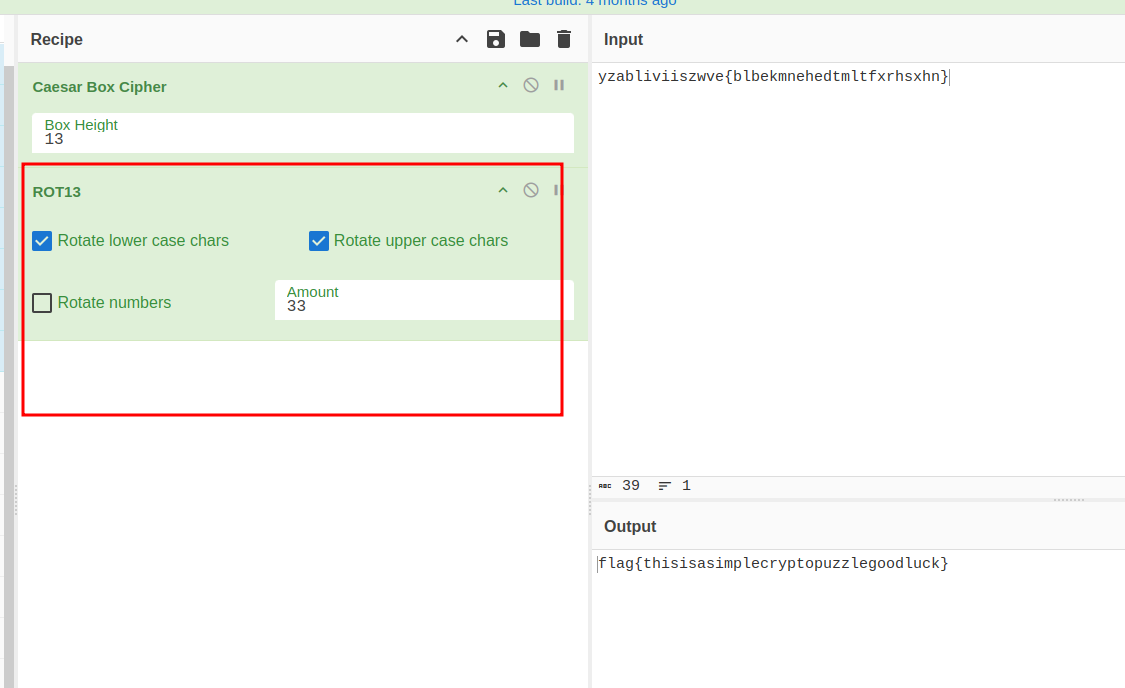Enable Rotate numbers checkbox
The height and width of the screenshot is (688, 1125).
[42, 303]
